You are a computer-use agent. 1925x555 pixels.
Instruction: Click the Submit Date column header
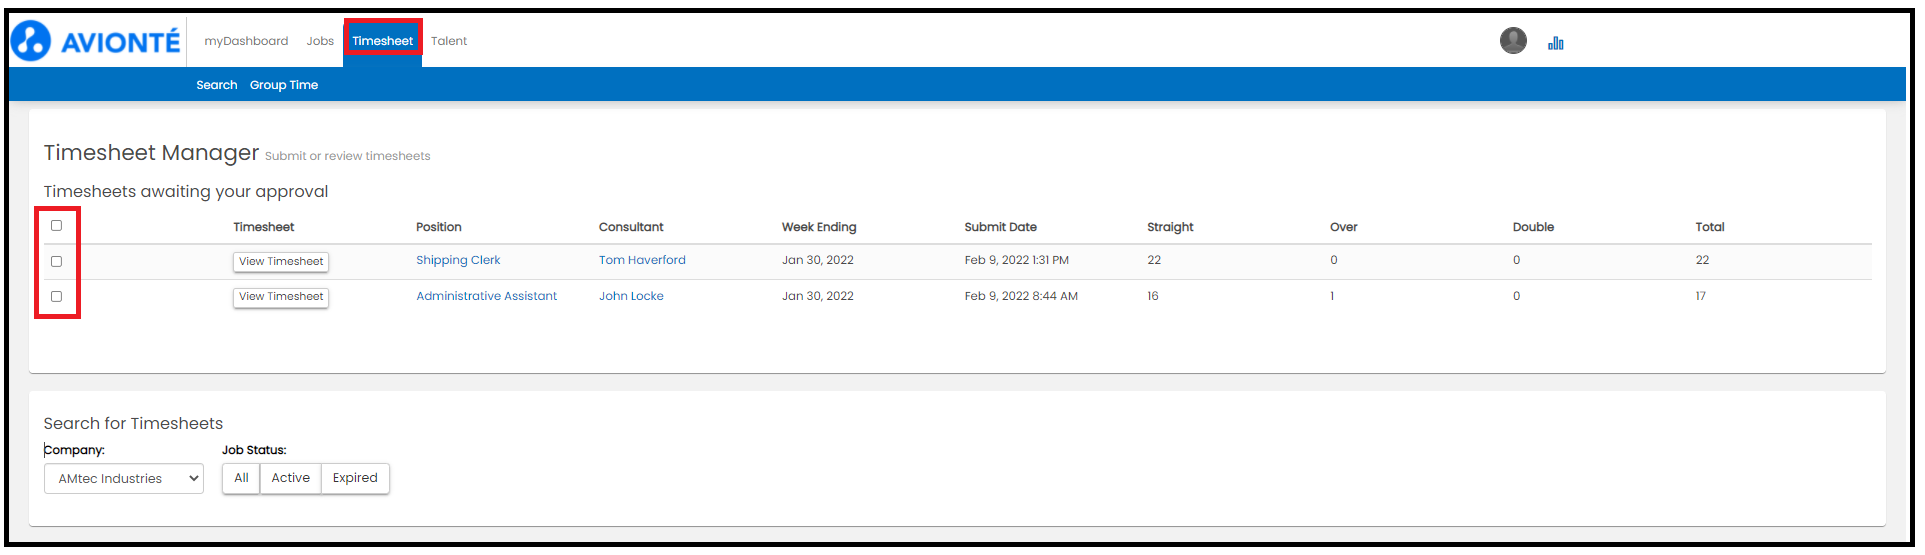[1000, 227]
